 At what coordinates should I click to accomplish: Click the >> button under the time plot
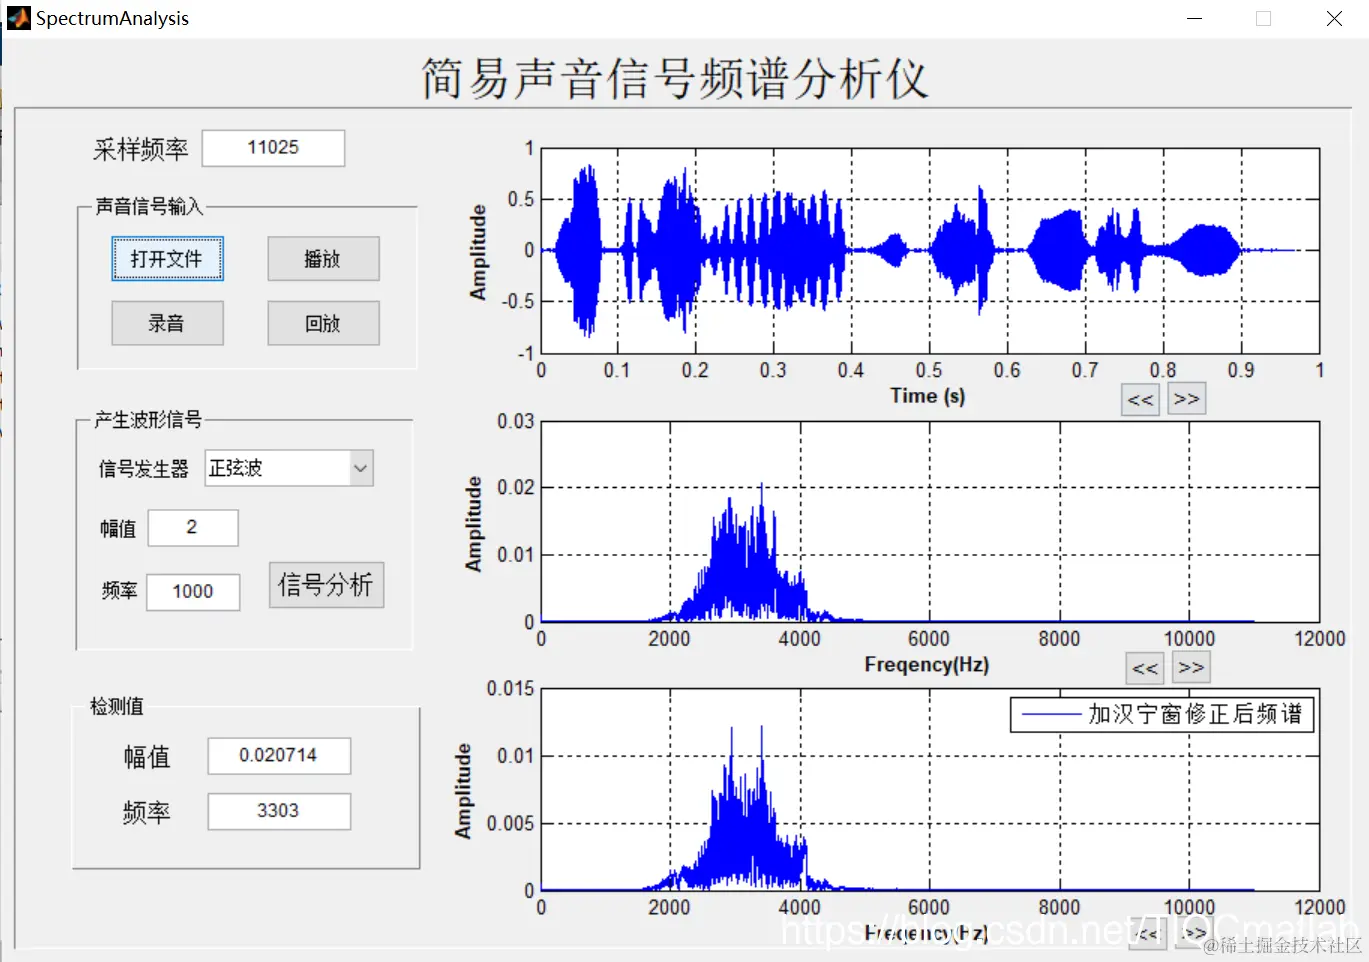1186,399
